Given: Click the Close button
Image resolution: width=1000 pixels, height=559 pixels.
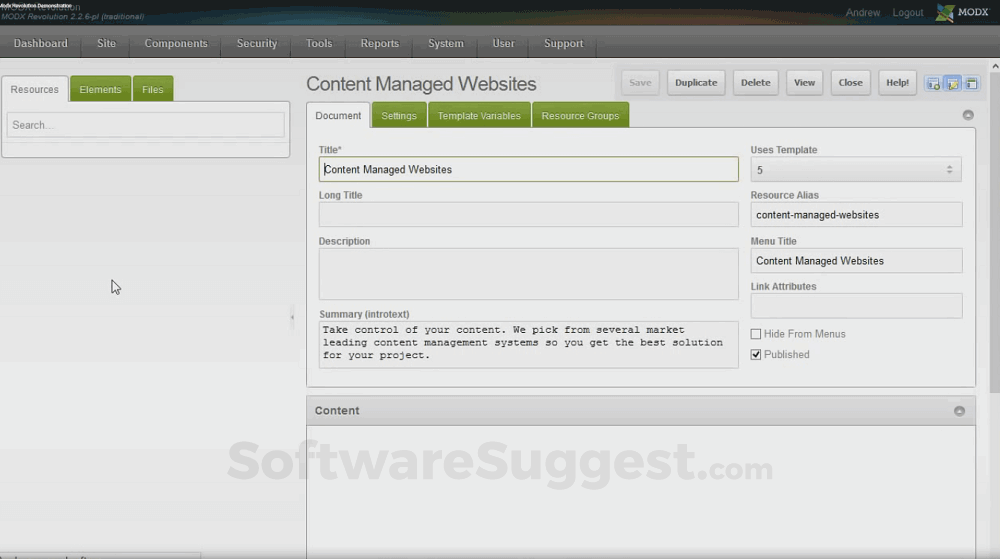Looking at the screenshot, I should point(851,83).
